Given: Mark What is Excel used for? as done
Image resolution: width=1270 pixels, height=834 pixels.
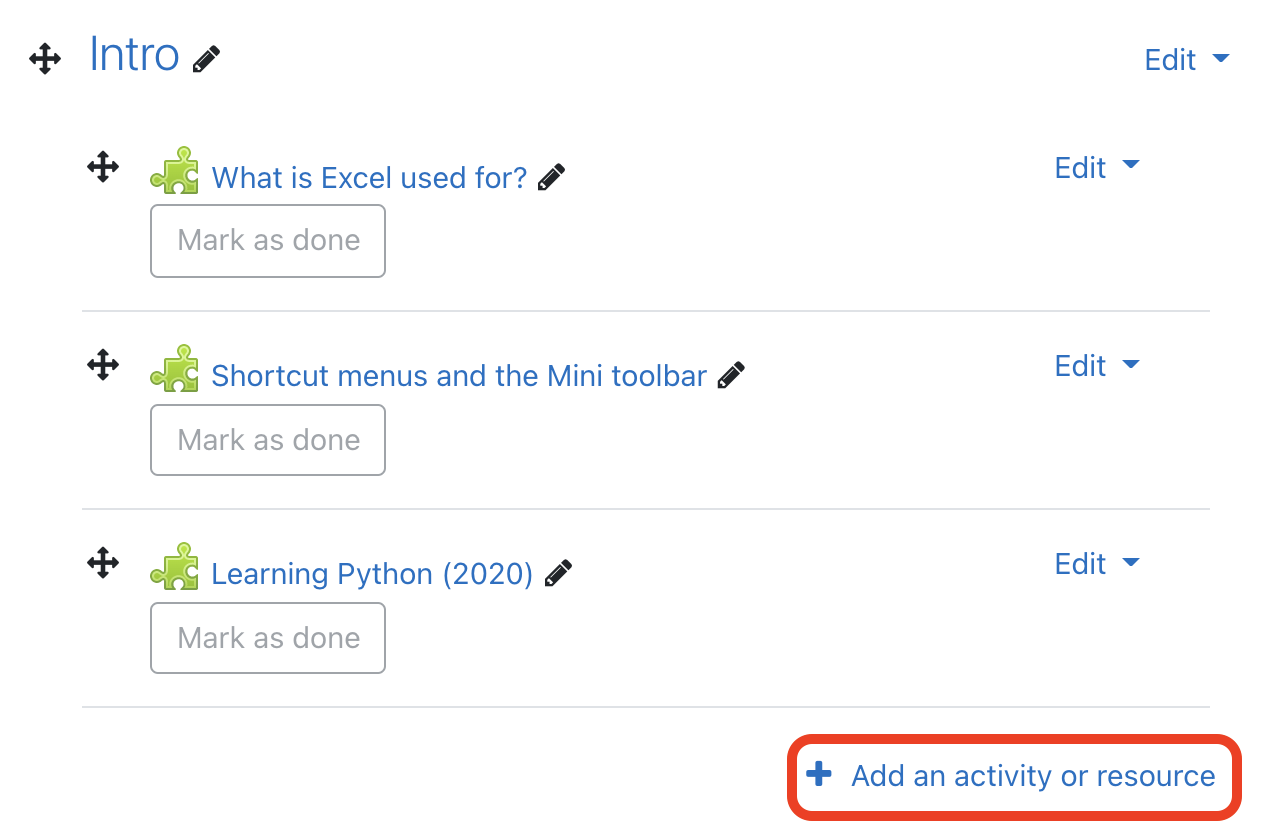Looking at the screenshot, I should tap(267, 240).
